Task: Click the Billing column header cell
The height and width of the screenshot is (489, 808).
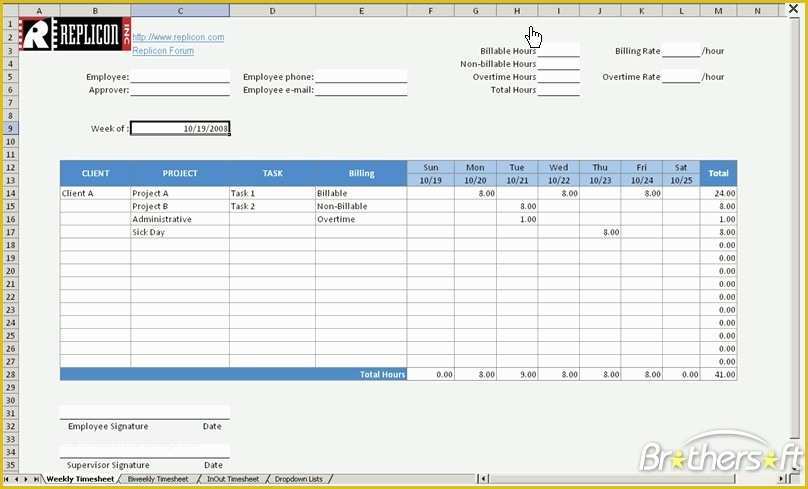Action: coord(361,174)
